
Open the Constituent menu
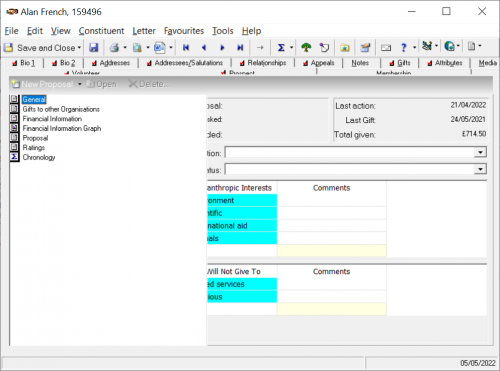point(101,31)
